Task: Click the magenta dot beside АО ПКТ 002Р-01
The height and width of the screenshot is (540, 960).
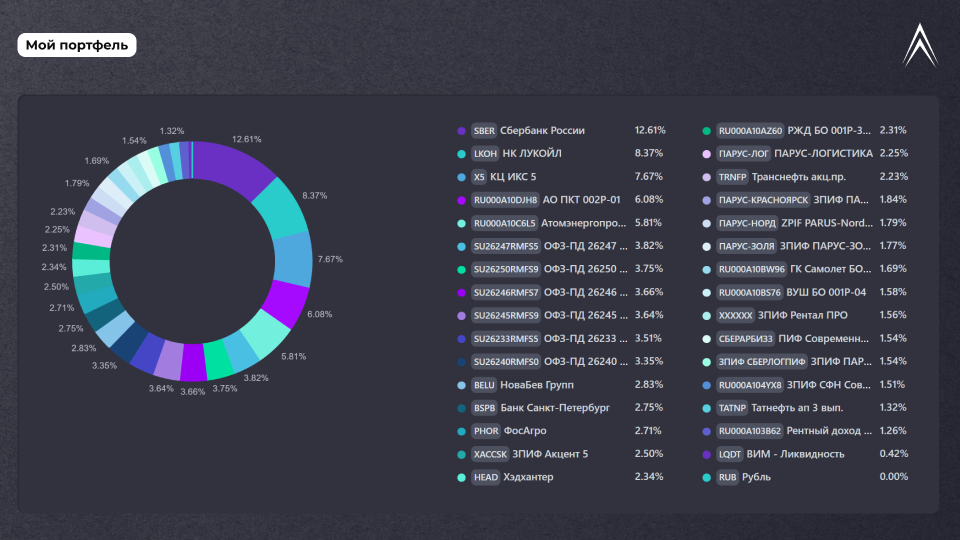Action: tap(462, 200)
